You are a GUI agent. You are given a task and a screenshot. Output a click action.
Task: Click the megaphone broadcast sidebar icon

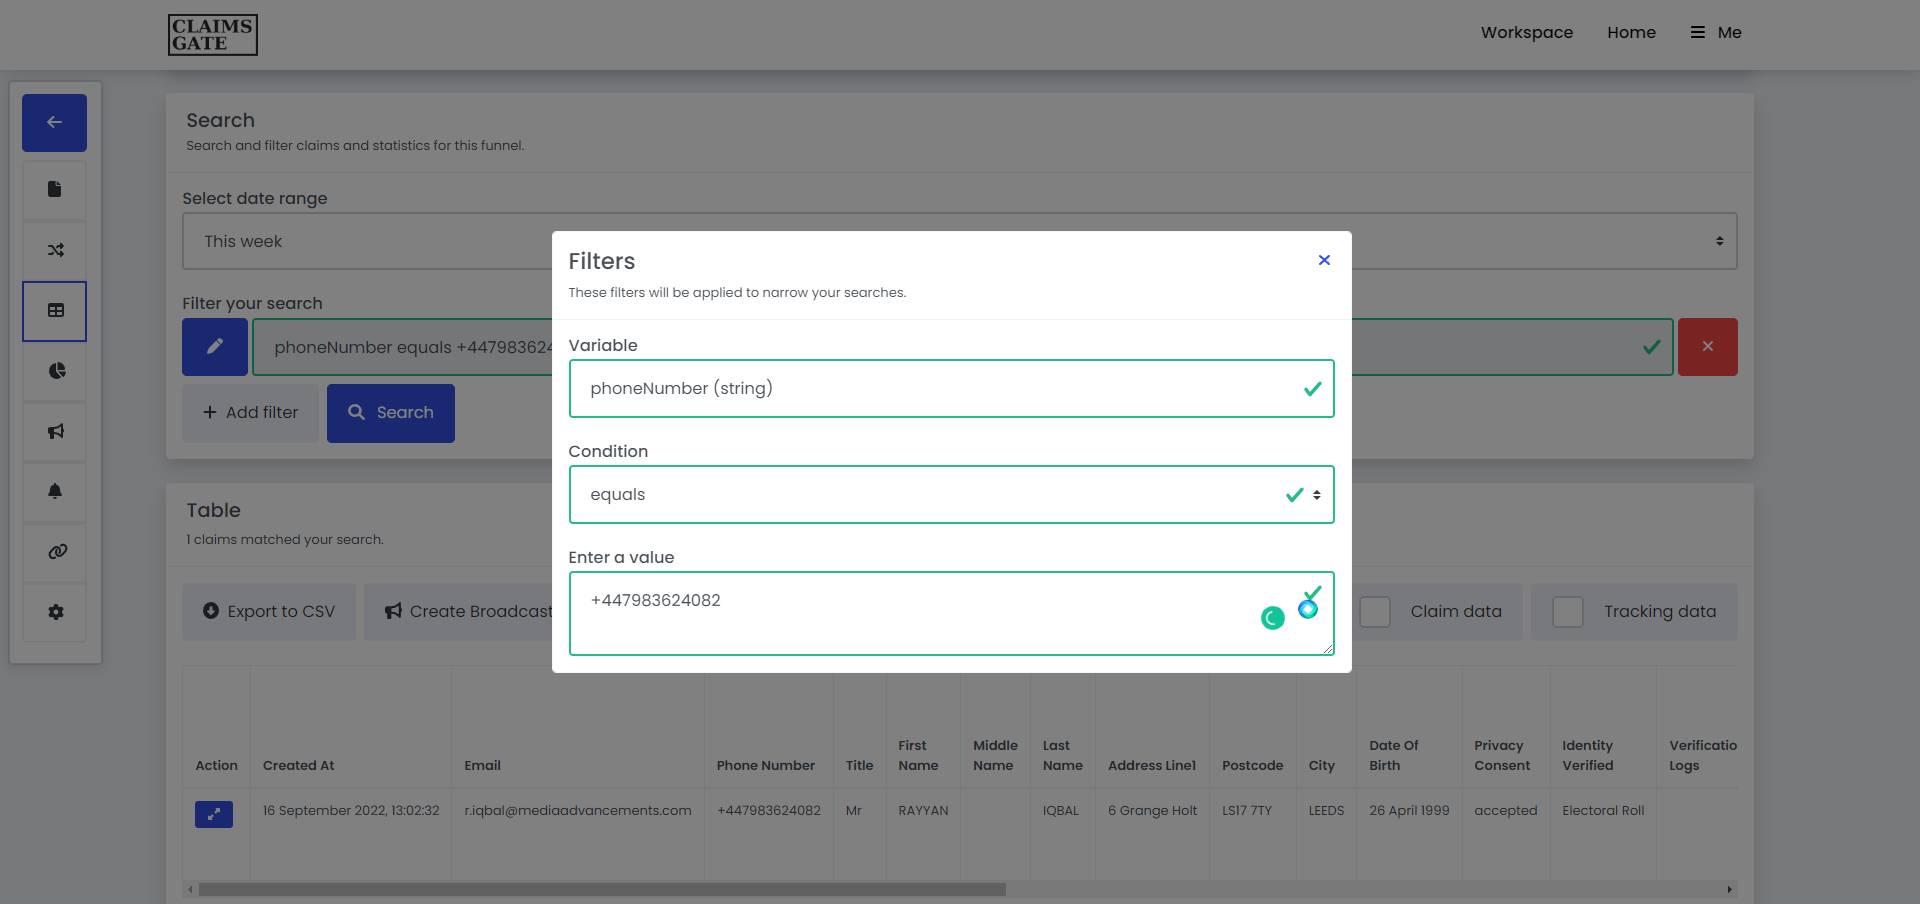[55, 431]
